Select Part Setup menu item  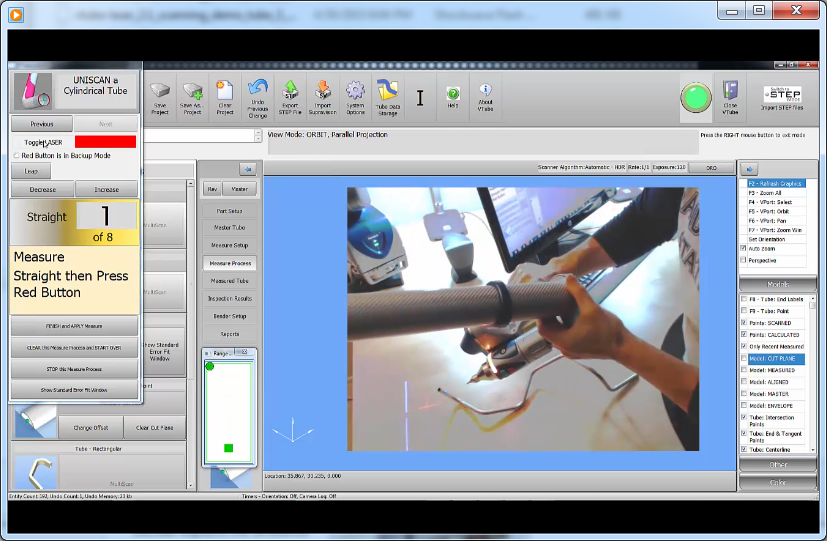[229, 211]
